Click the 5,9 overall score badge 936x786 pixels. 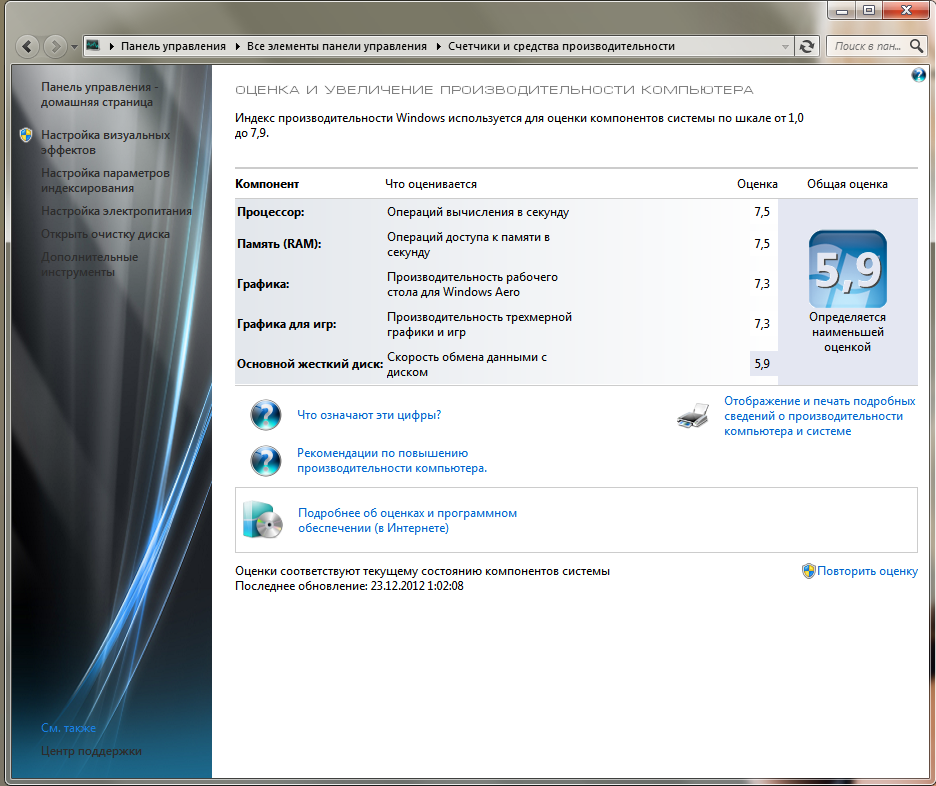coord(847,269)
